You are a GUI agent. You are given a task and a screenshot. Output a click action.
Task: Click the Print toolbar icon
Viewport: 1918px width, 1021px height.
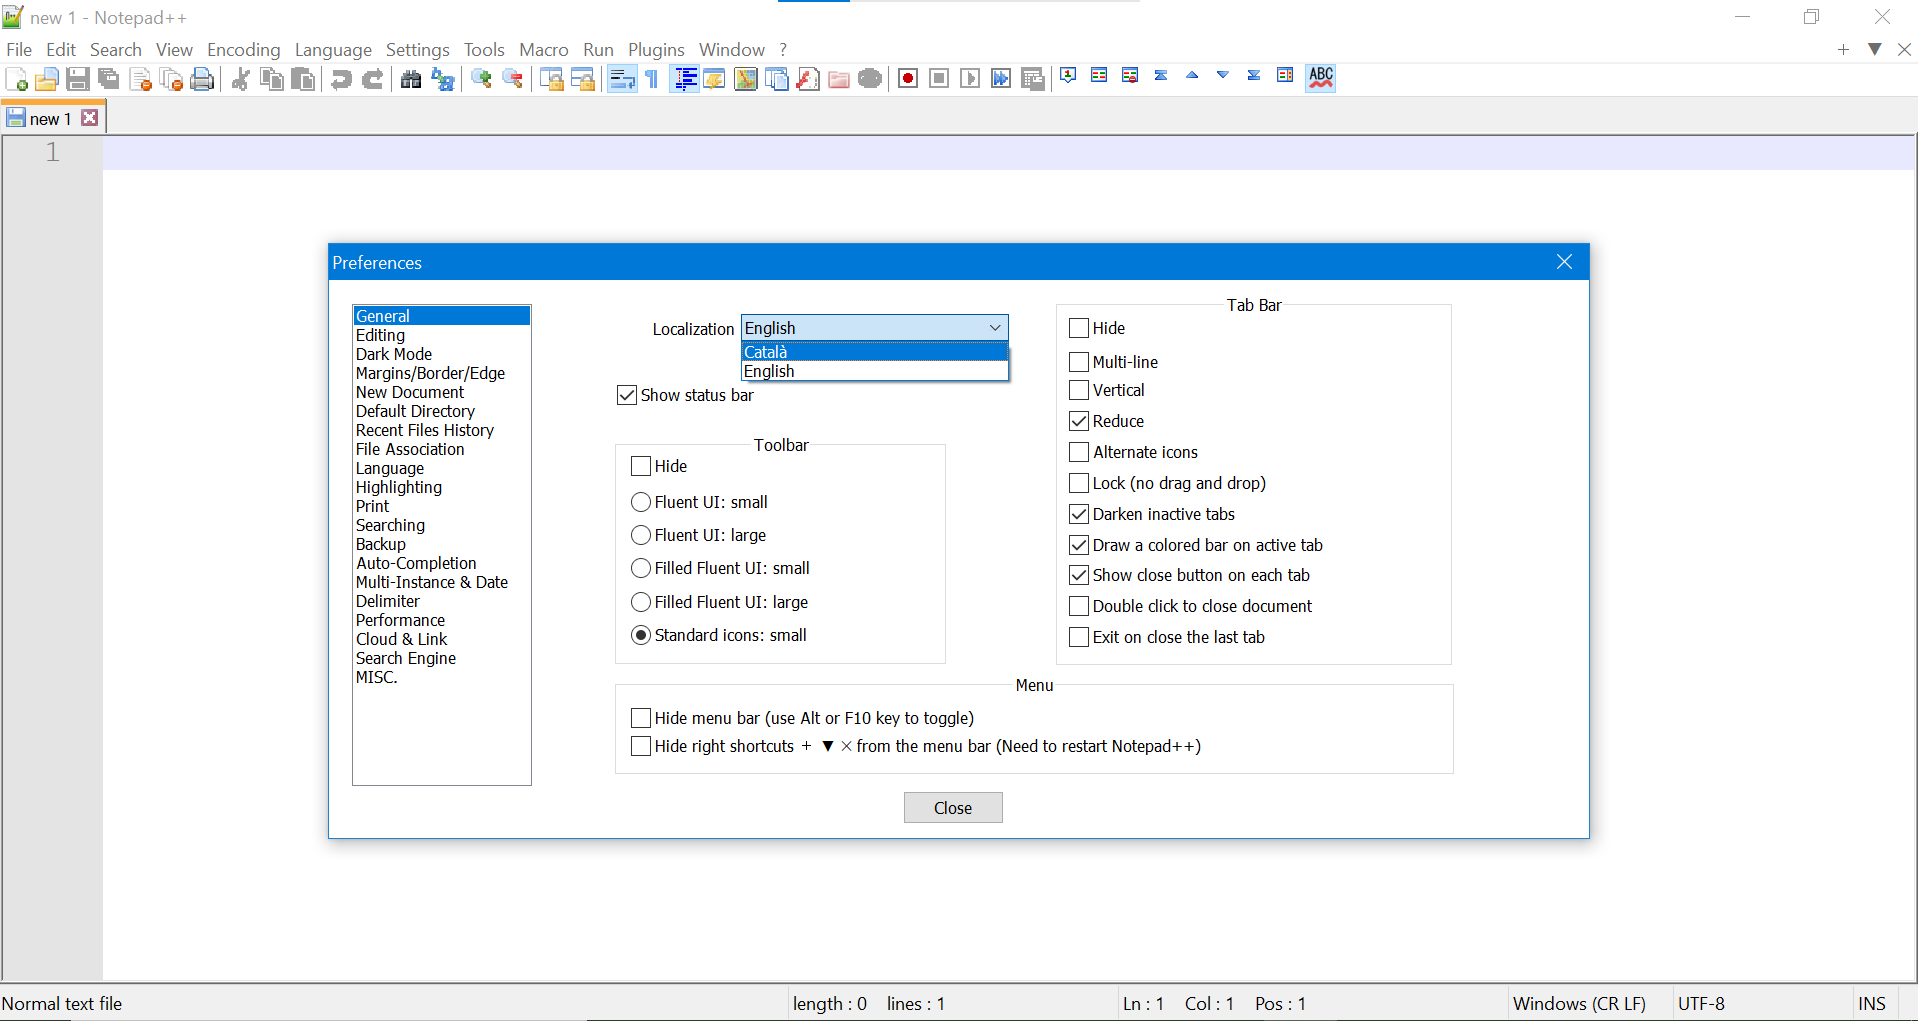pos(202,79)
